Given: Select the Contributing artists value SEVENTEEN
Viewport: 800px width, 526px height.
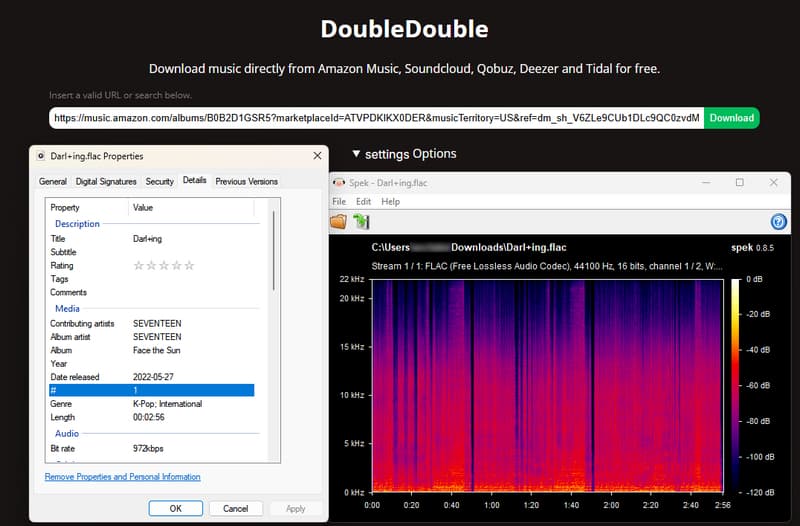Looking at the screenshot, I should click(157, 323).
